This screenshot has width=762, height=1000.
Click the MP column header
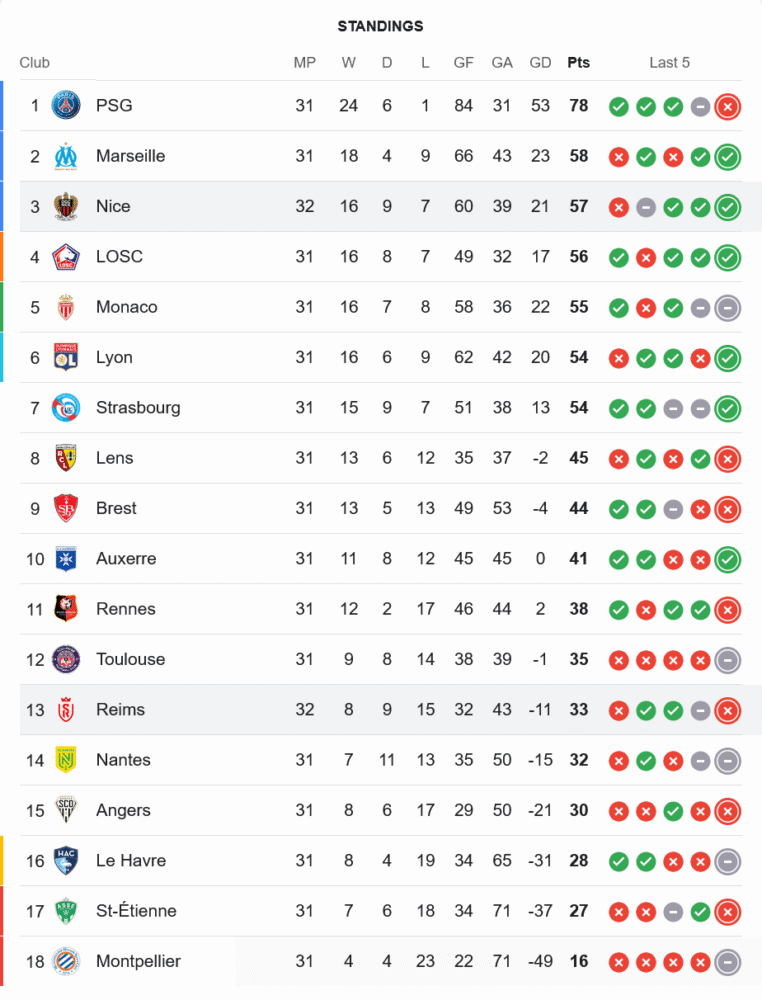coord(304,62)
